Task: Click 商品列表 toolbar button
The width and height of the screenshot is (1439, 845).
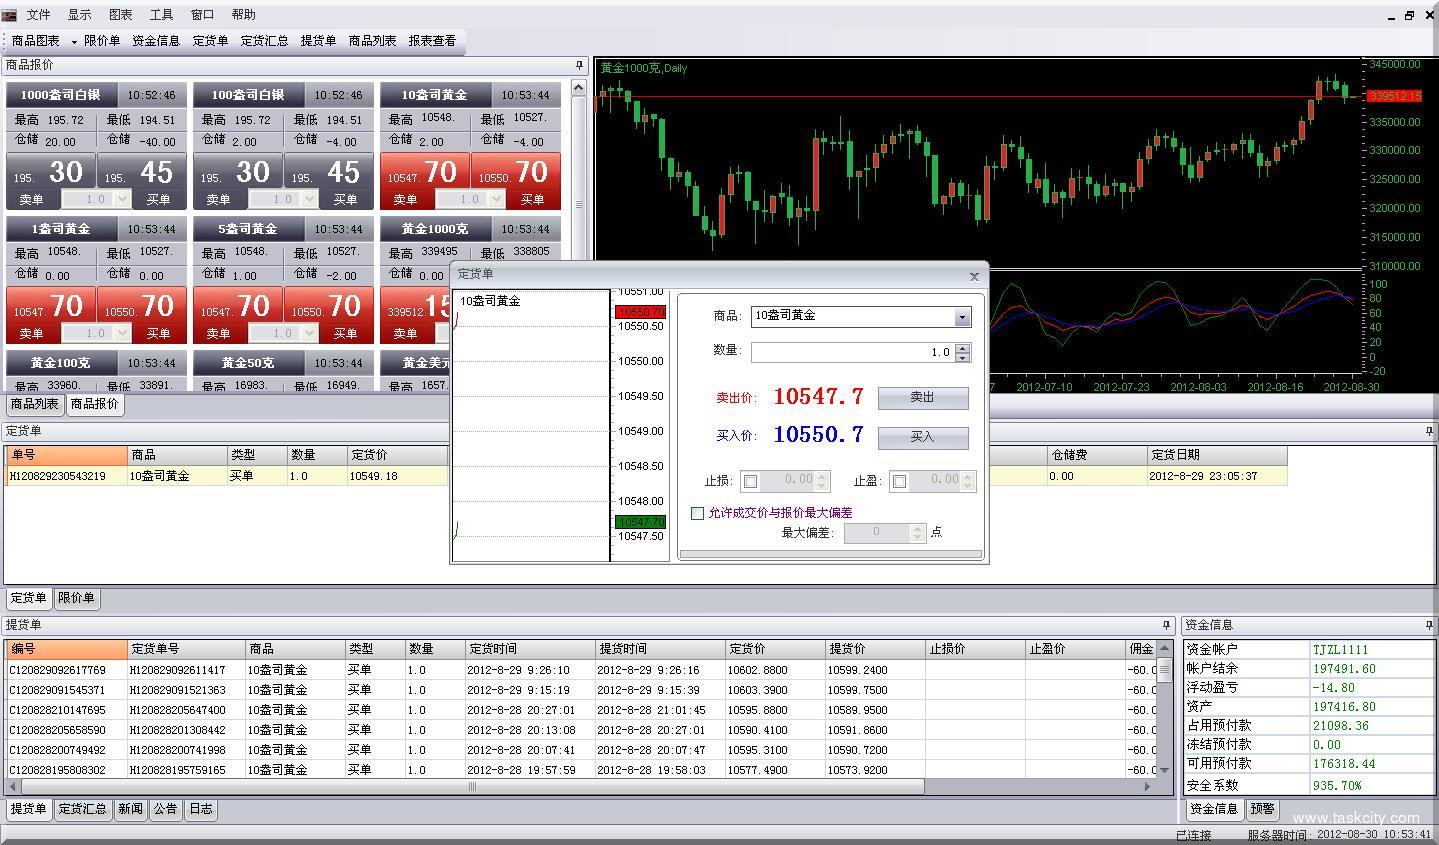Action: click(372, 41)
